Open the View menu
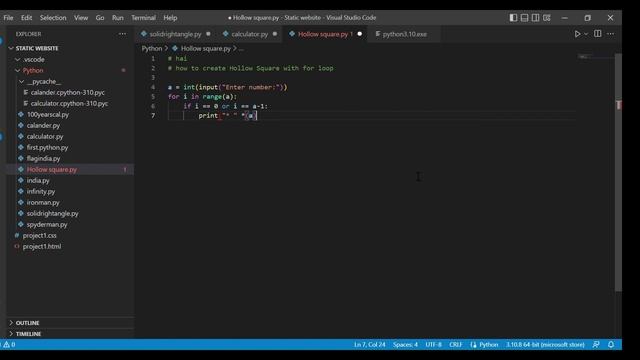The image size is (640, 360). (x=81, y=18)
